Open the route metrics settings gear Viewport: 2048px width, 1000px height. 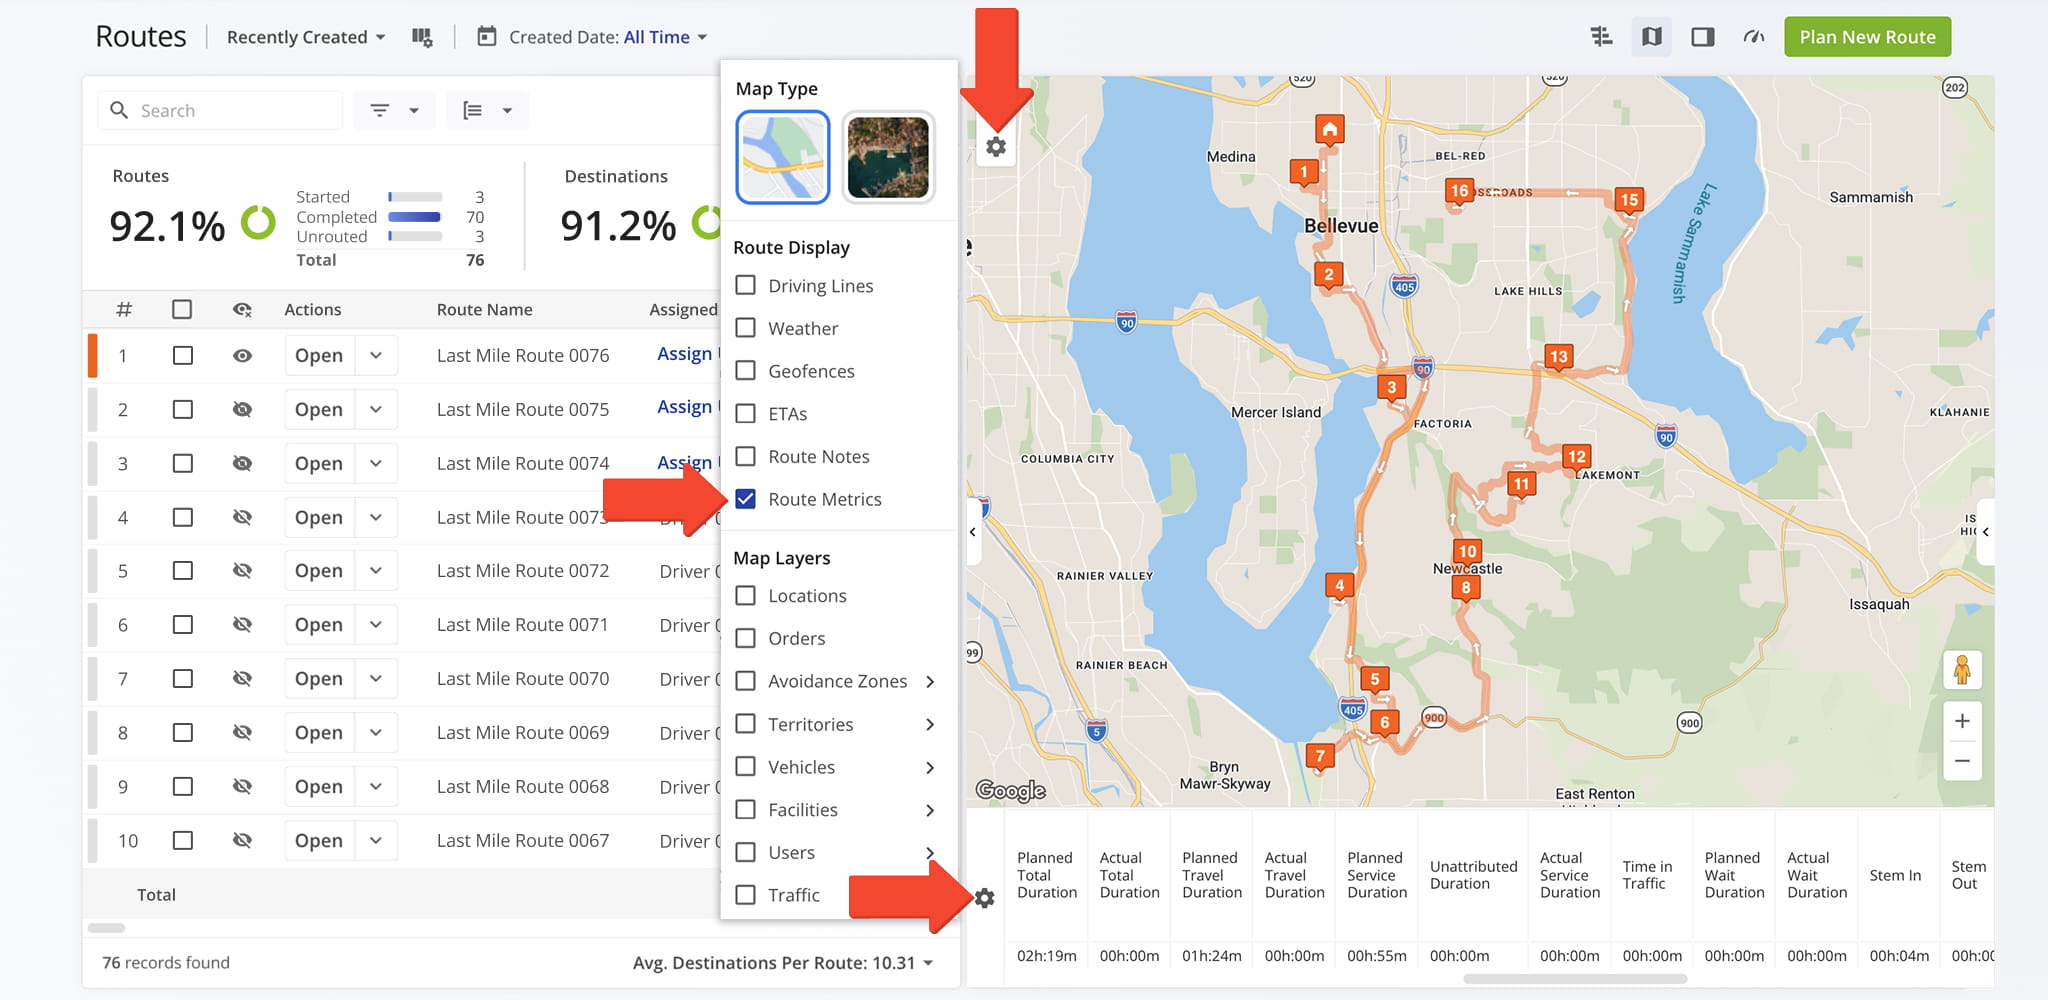pos(985,898)
